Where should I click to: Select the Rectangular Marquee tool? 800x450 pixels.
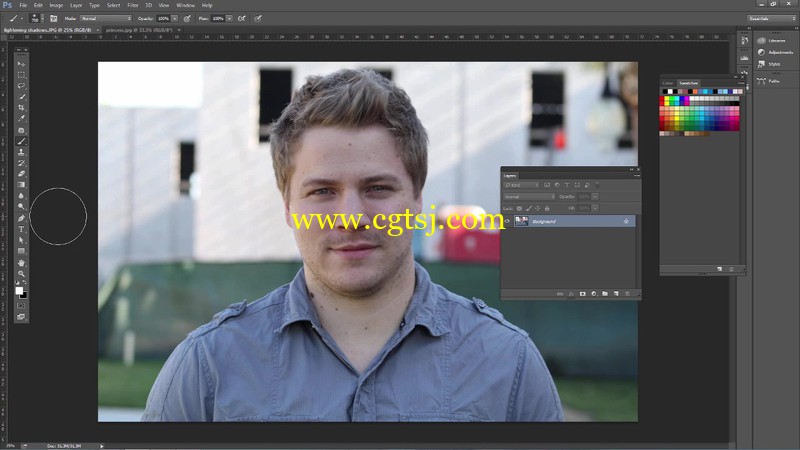click(21, 75)
